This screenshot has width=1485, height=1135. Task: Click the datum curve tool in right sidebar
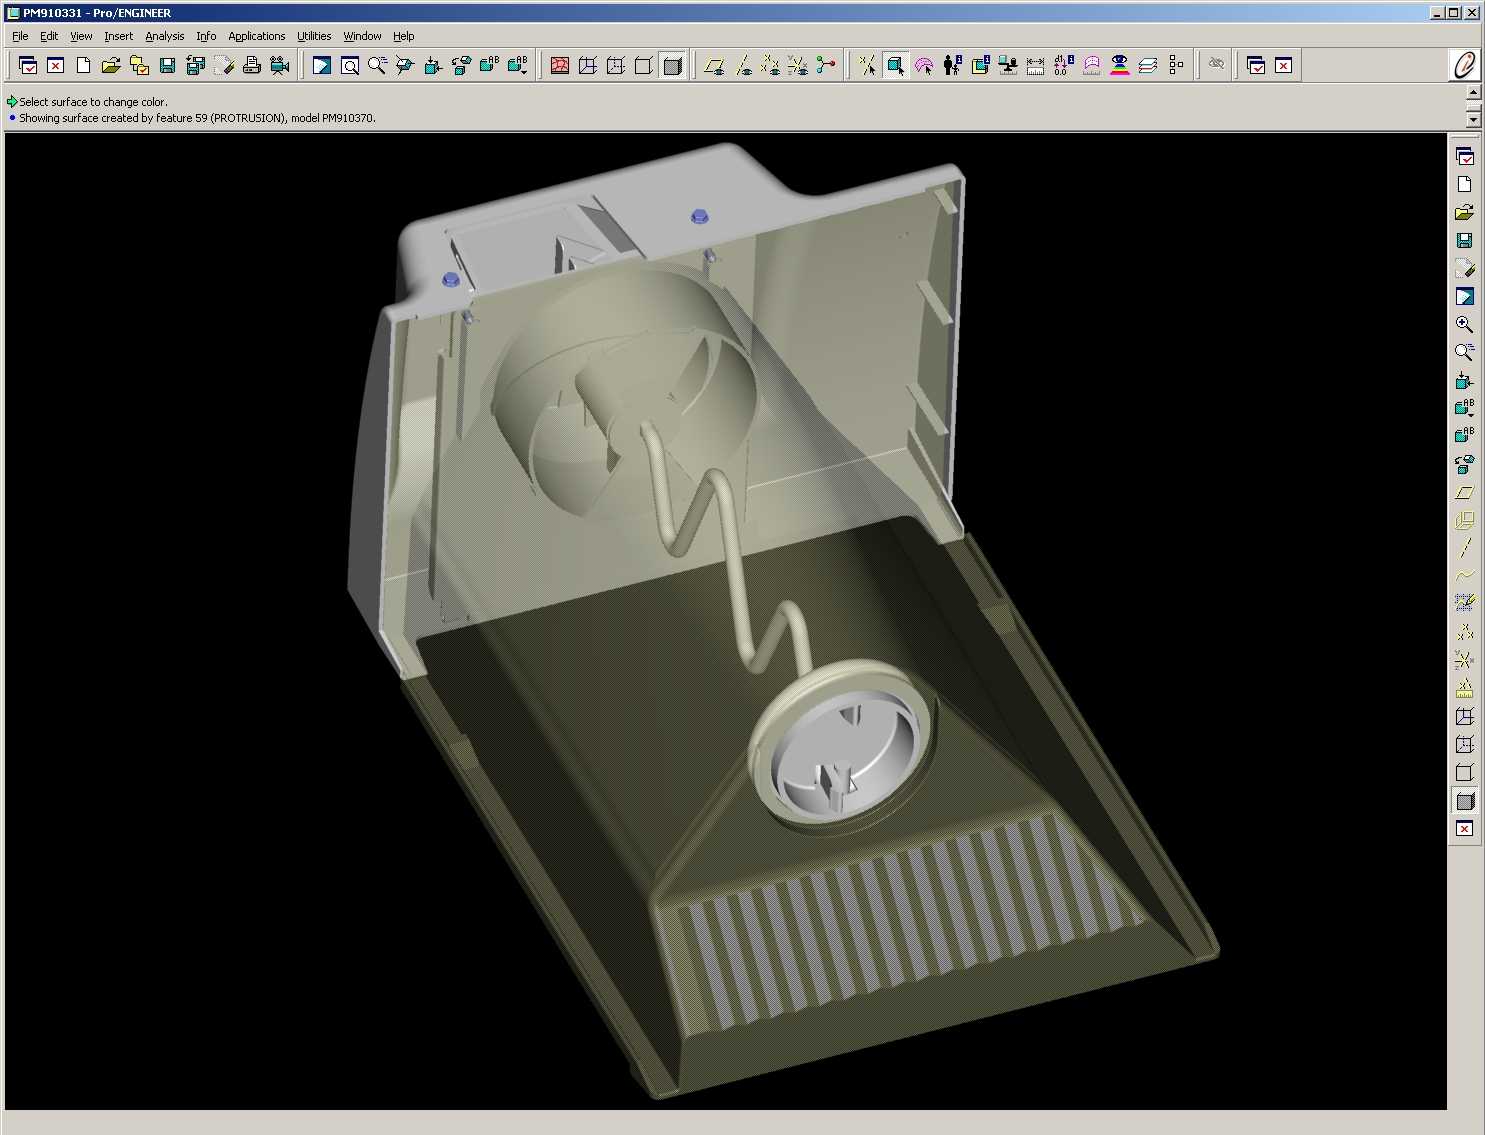(x=1464, y=576)
